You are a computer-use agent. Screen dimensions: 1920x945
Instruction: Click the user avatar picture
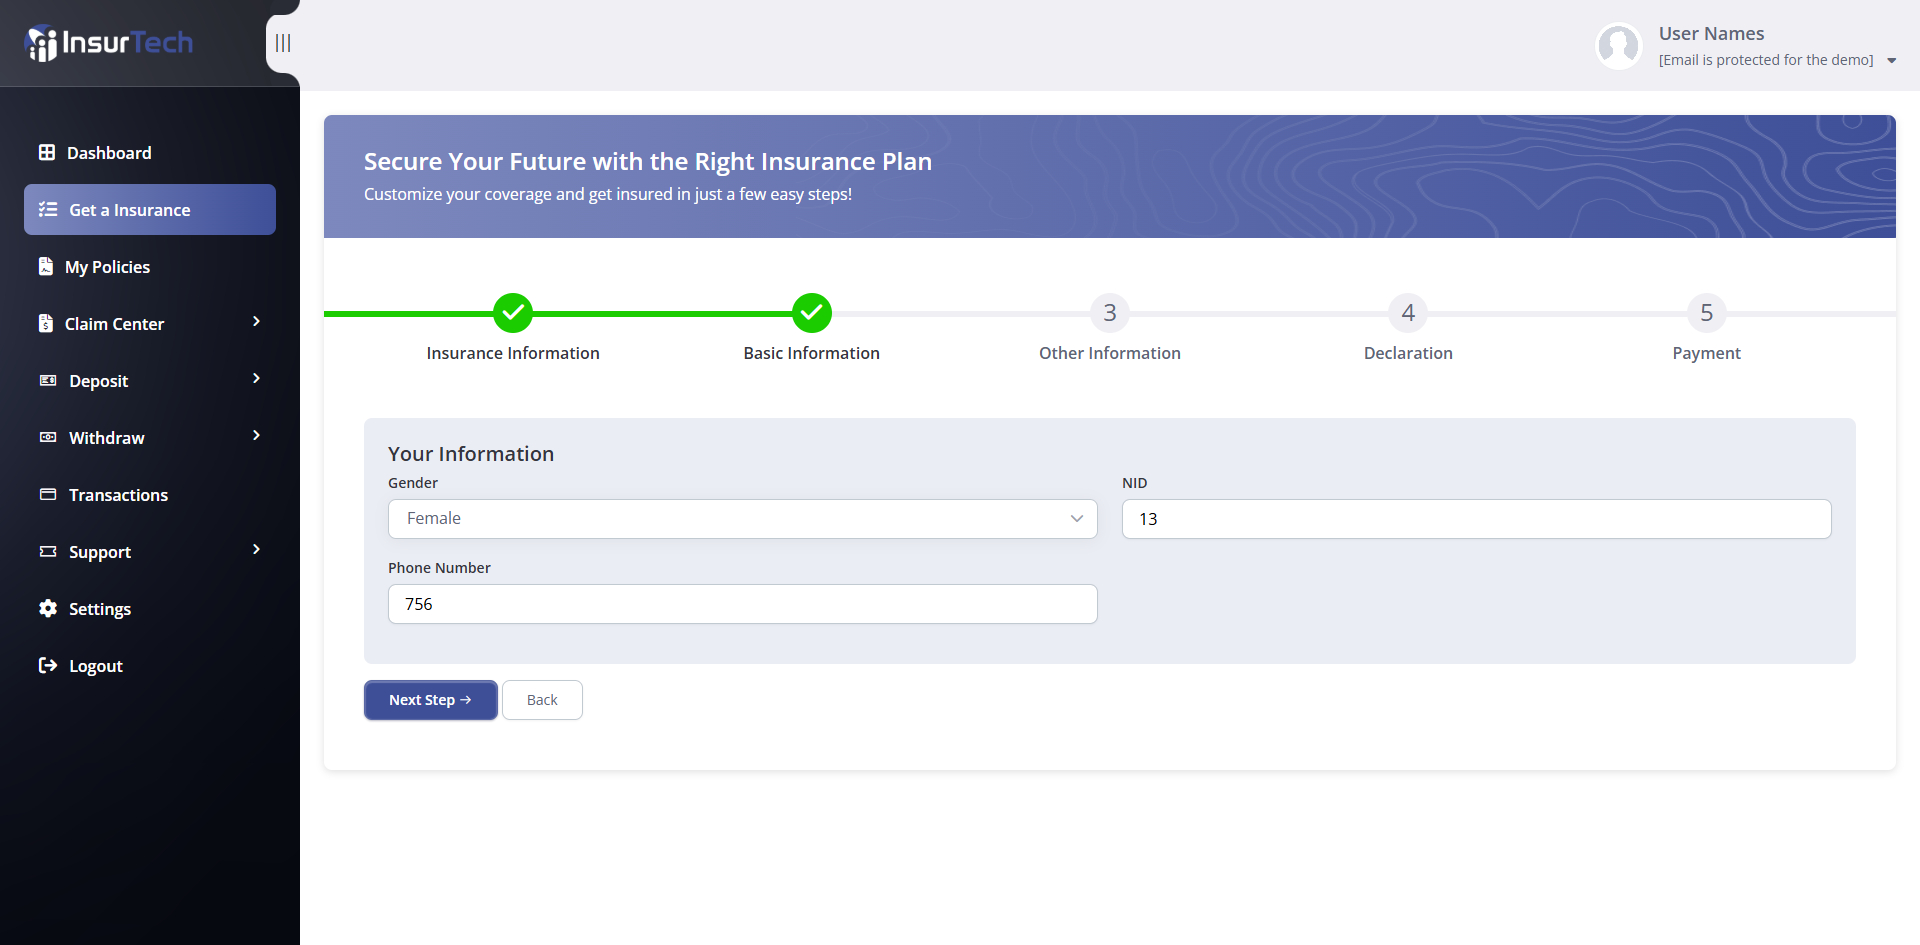click(x=1618, y=46)
